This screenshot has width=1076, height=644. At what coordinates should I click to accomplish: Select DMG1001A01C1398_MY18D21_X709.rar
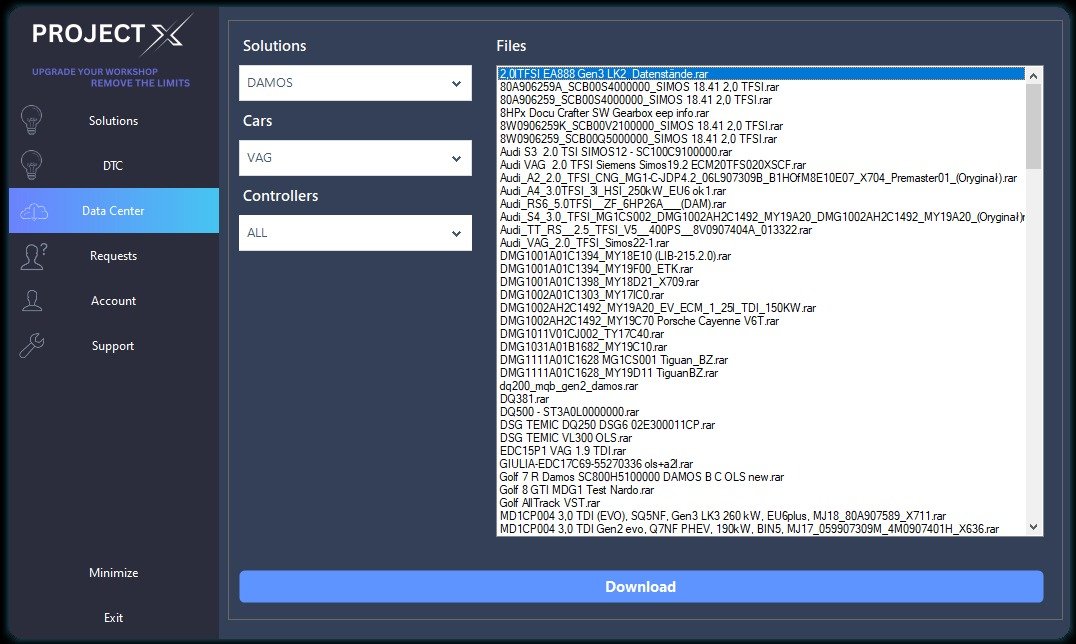[x=761, y=282]
